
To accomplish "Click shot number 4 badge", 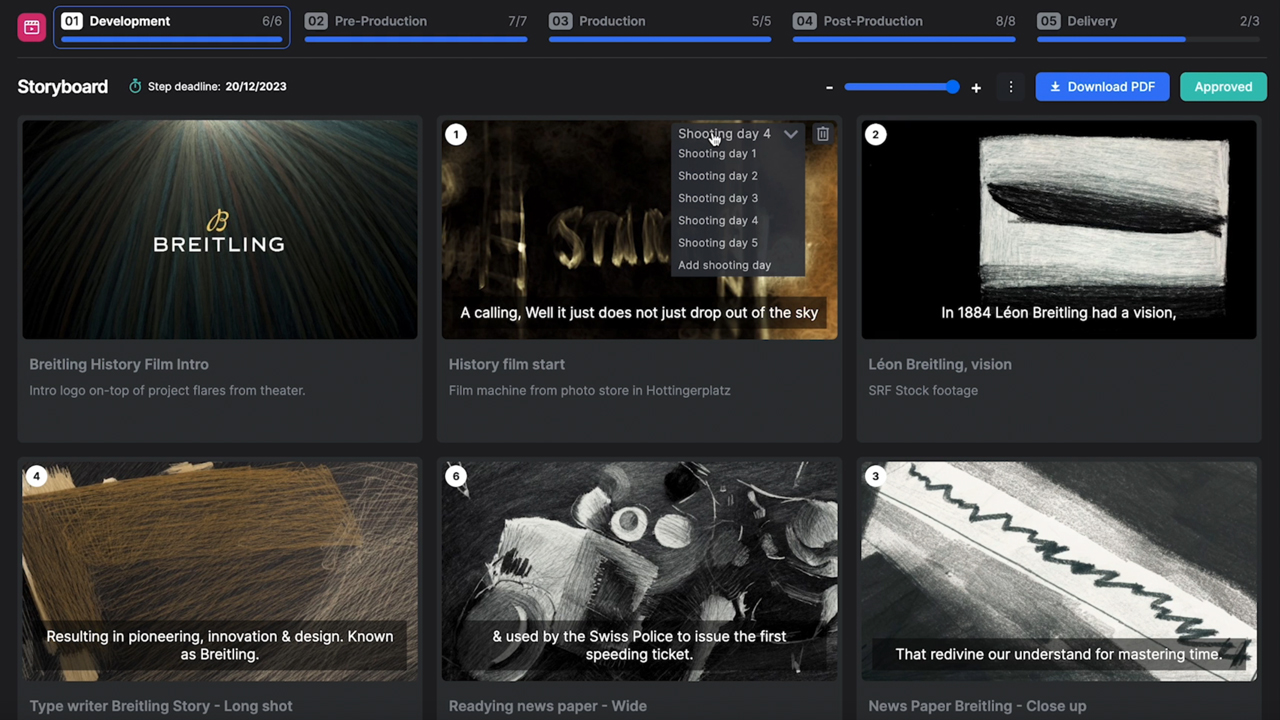I will point(36,476).
